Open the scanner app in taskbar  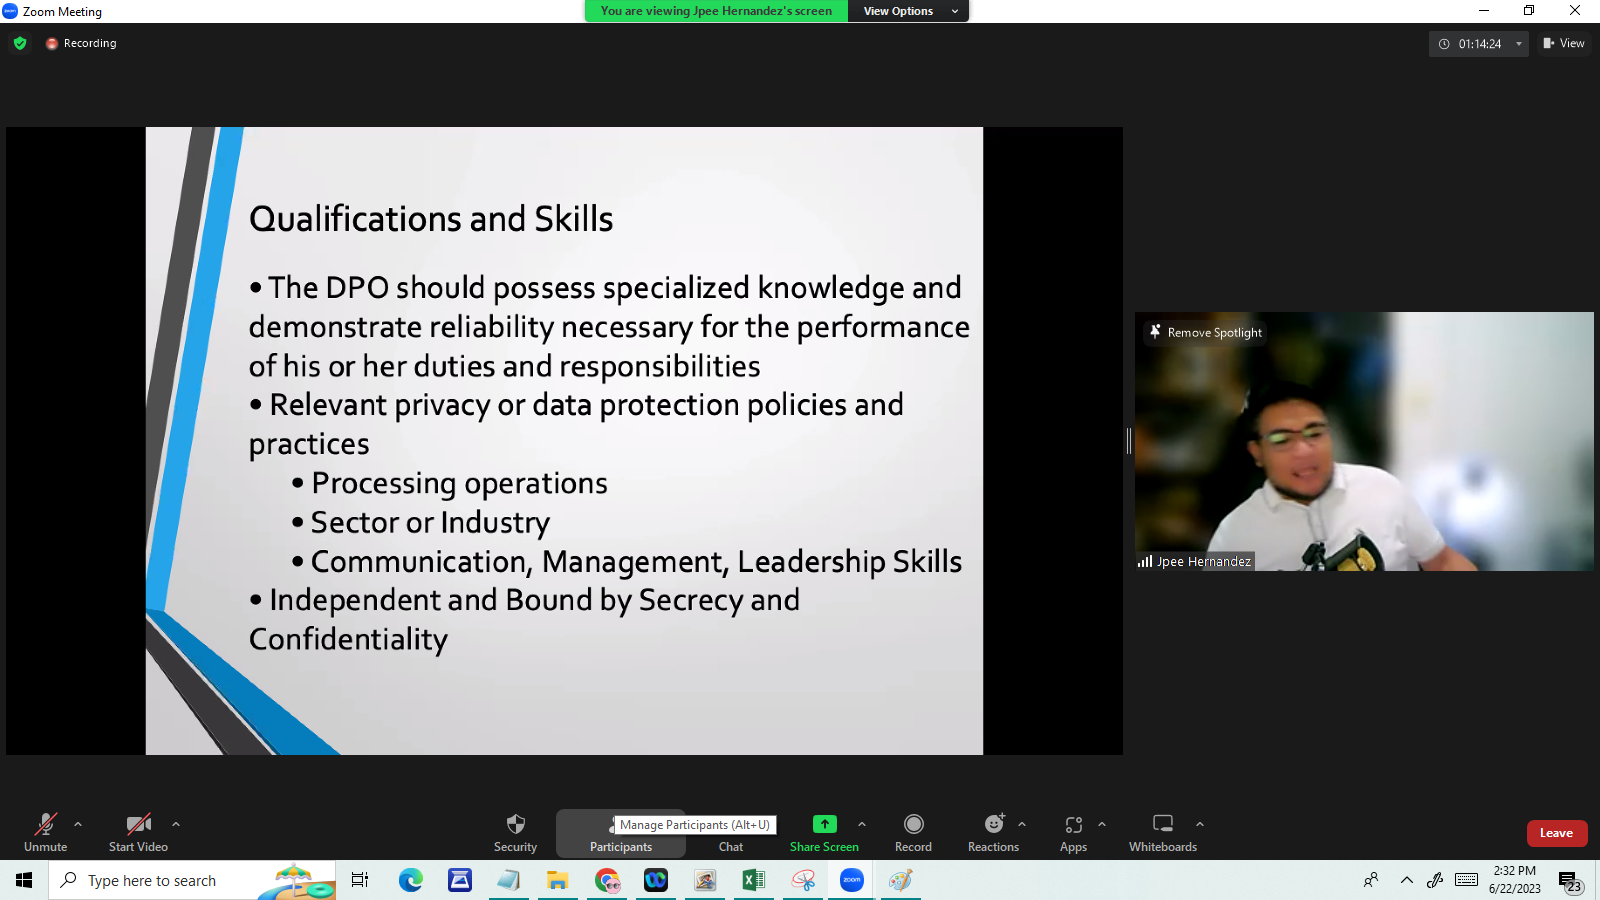[460, 880]
